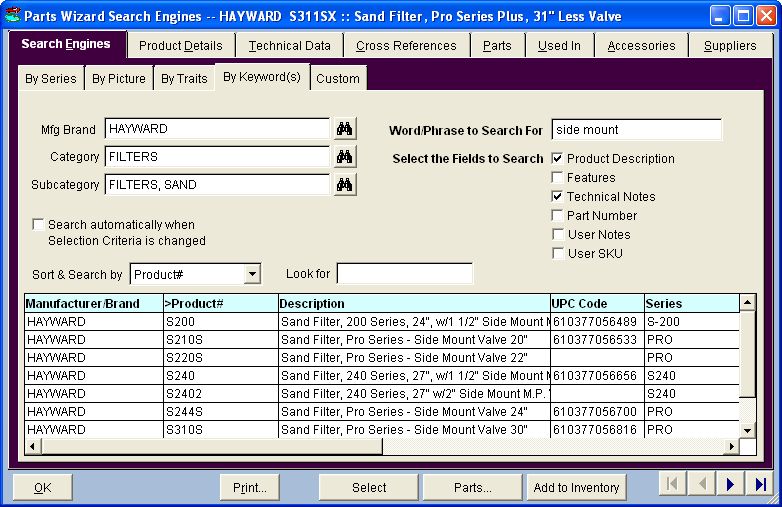Sort by the >Product# column header
Image resolution: width=782 pixels, height=507 pixels.
221,303
